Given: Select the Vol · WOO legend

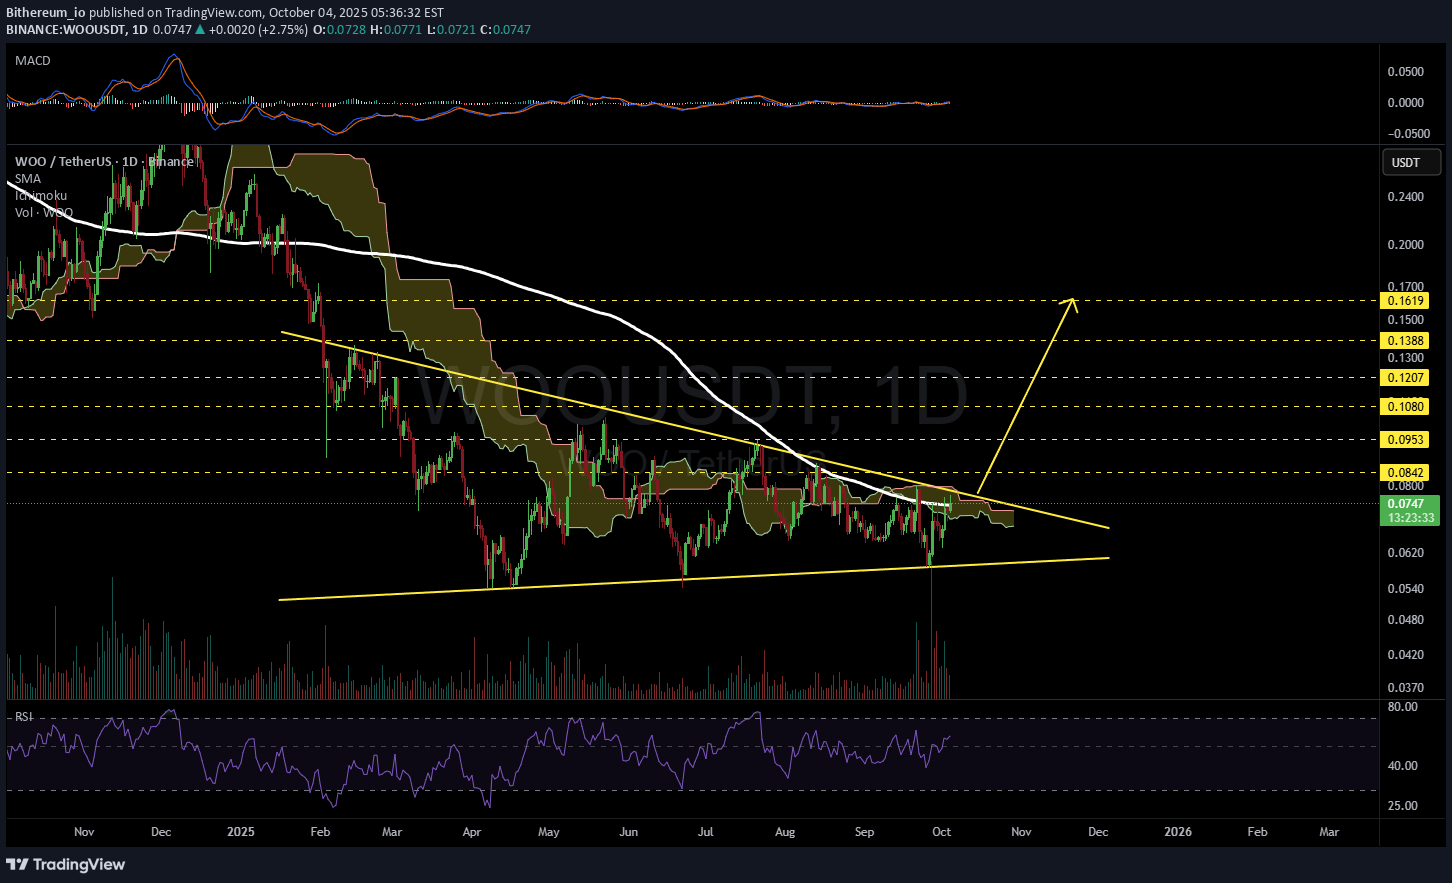Looking at the screenshot, I should pos(44,213).
